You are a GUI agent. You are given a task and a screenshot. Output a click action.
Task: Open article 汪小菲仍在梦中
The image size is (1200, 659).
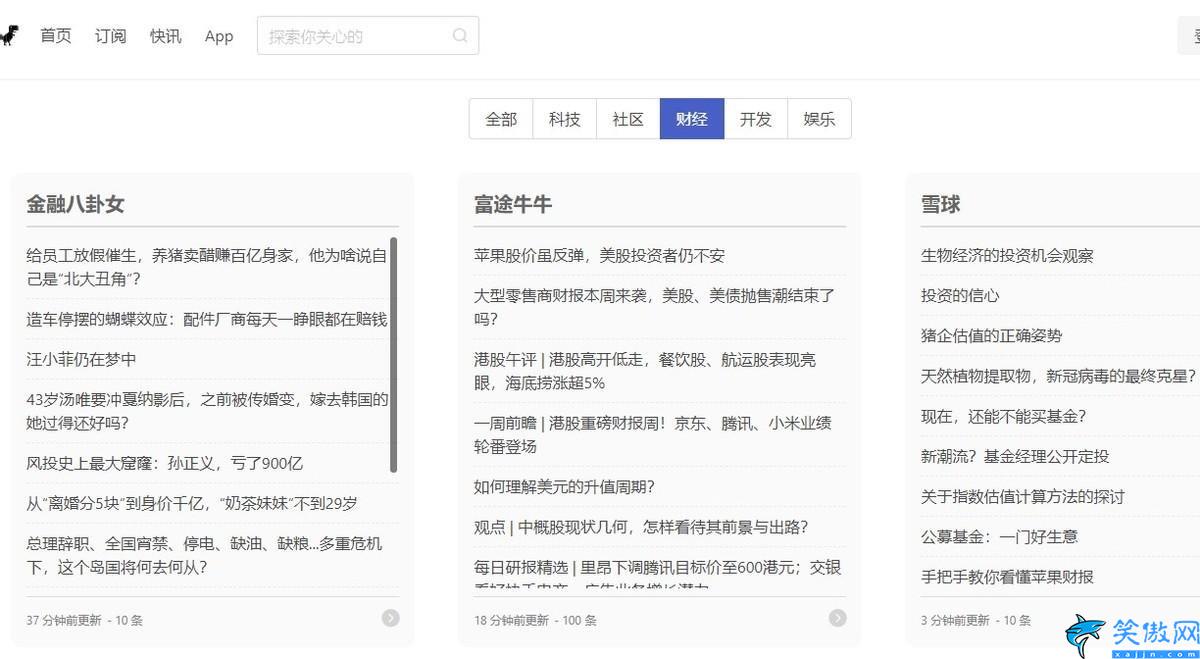pyautogui.click(x=81, y=359)
